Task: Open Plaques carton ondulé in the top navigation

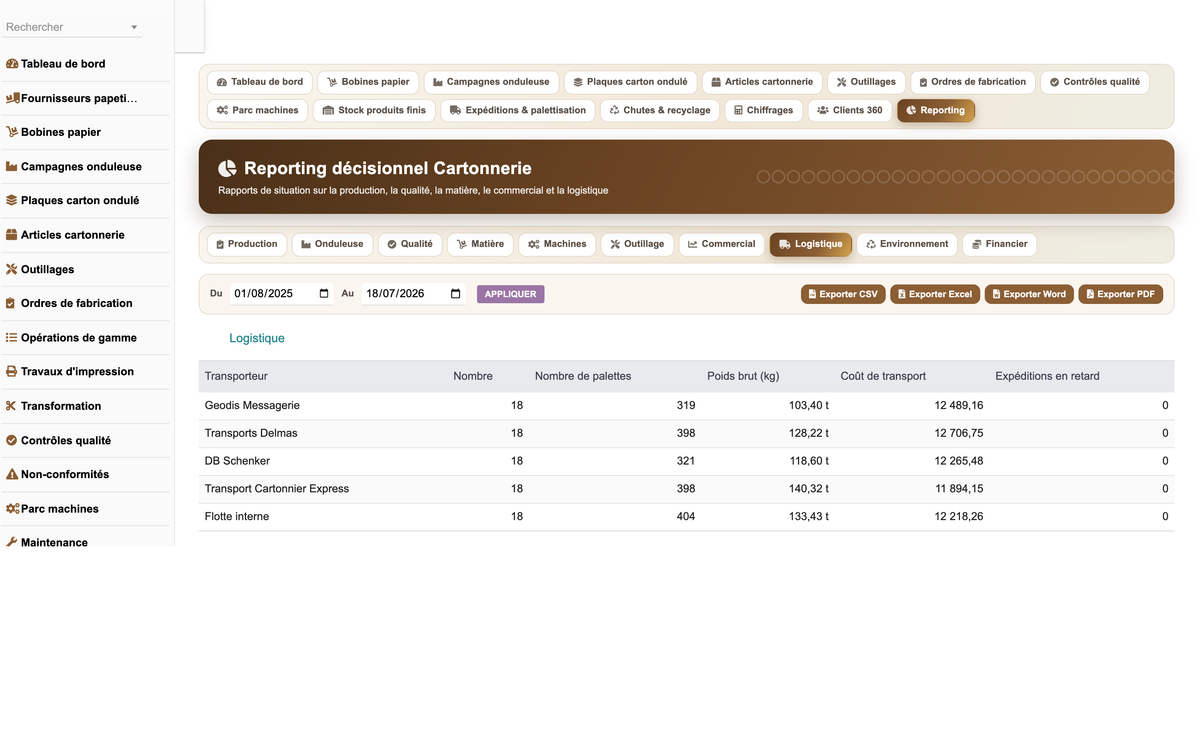Action: click(630, 82)
